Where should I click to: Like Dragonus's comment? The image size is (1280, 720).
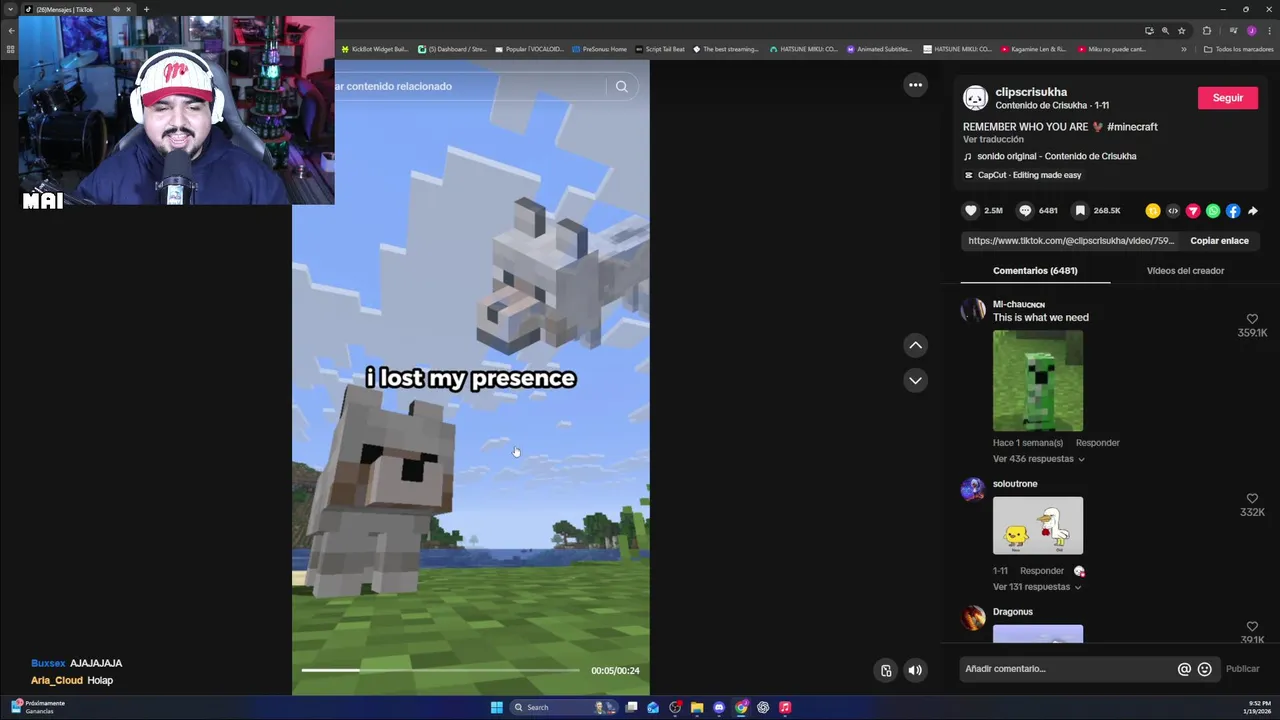(1252, 626)
